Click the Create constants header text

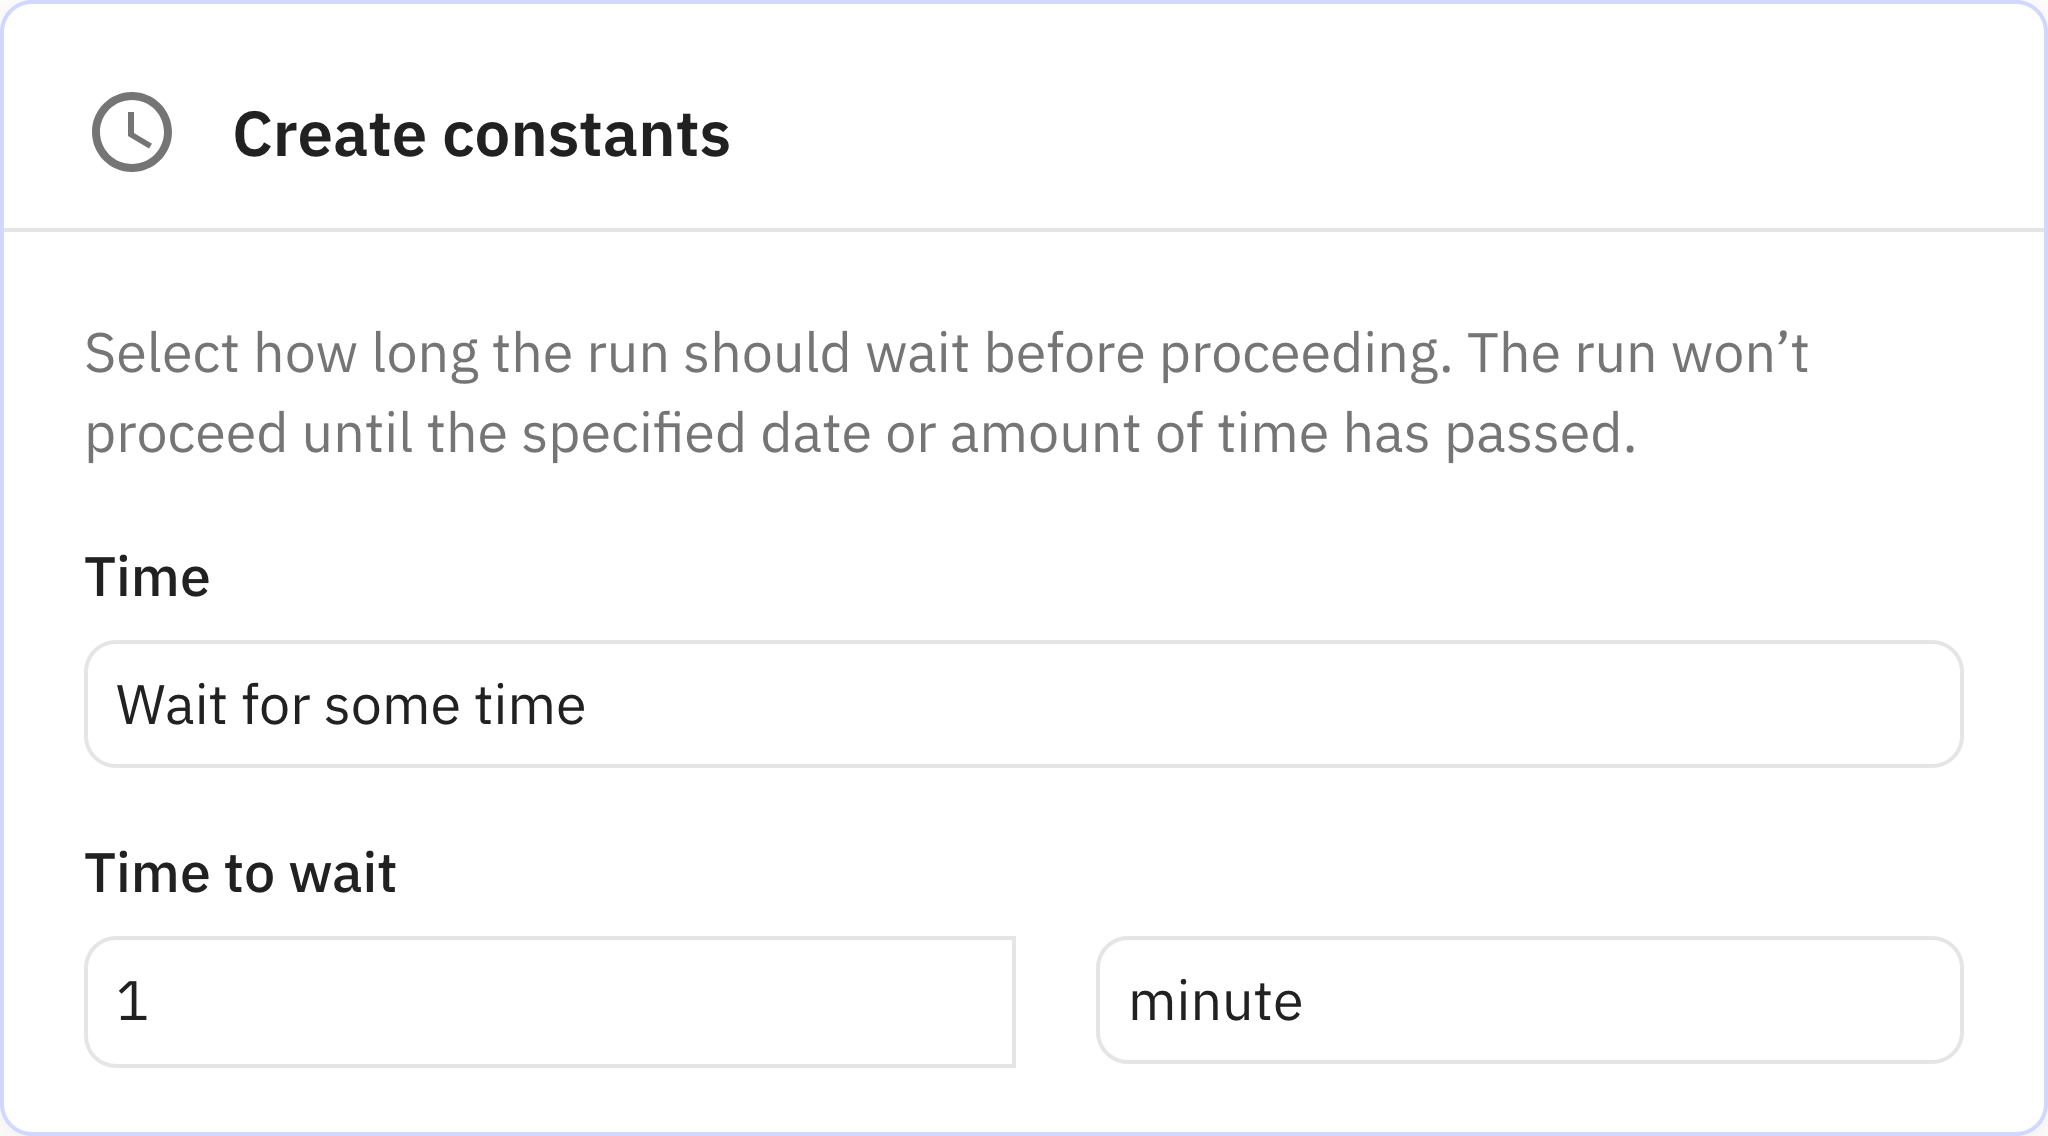[480, 135]
